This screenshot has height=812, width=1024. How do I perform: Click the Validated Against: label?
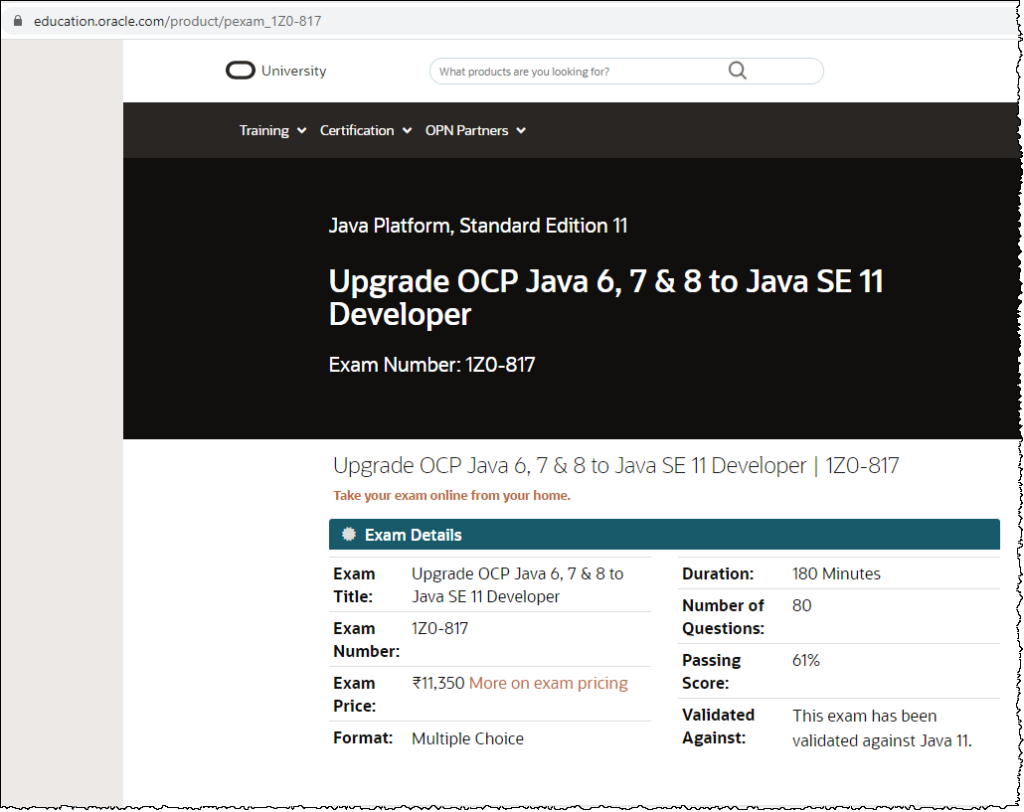[x=718, y=726]
